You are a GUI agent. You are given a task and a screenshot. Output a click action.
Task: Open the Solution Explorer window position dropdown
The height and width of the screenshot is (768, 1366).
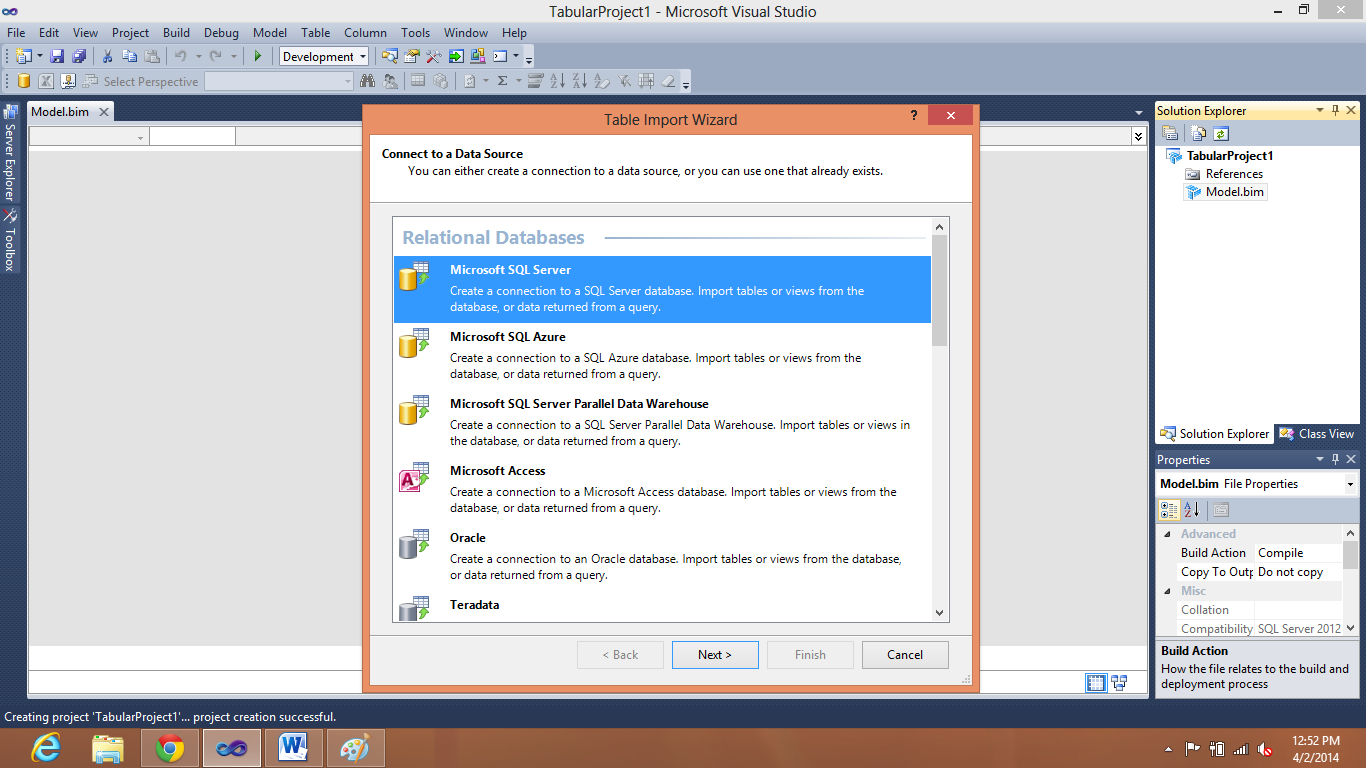pyautogui.click(x=1320, y=111)
